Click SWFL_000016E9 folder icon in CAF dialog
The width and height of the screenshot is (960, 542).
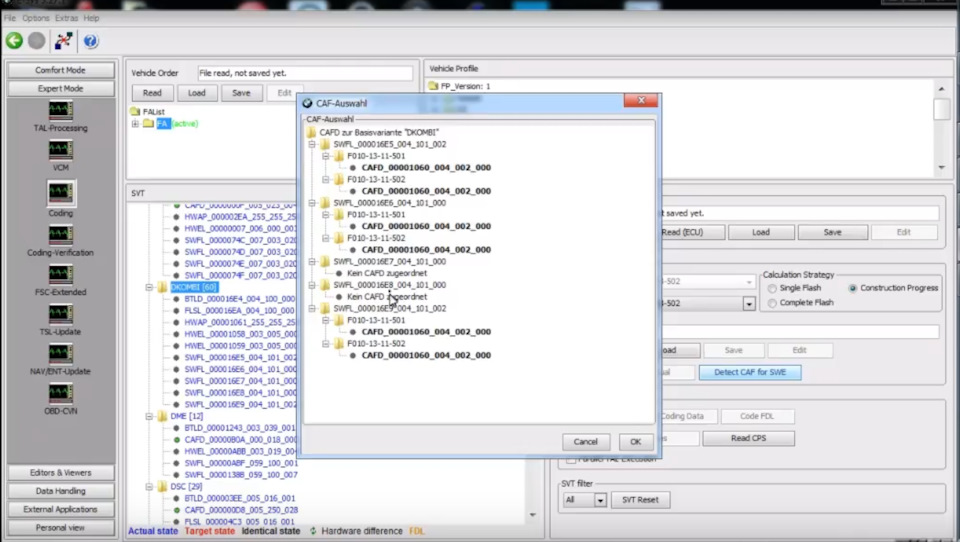325,309
